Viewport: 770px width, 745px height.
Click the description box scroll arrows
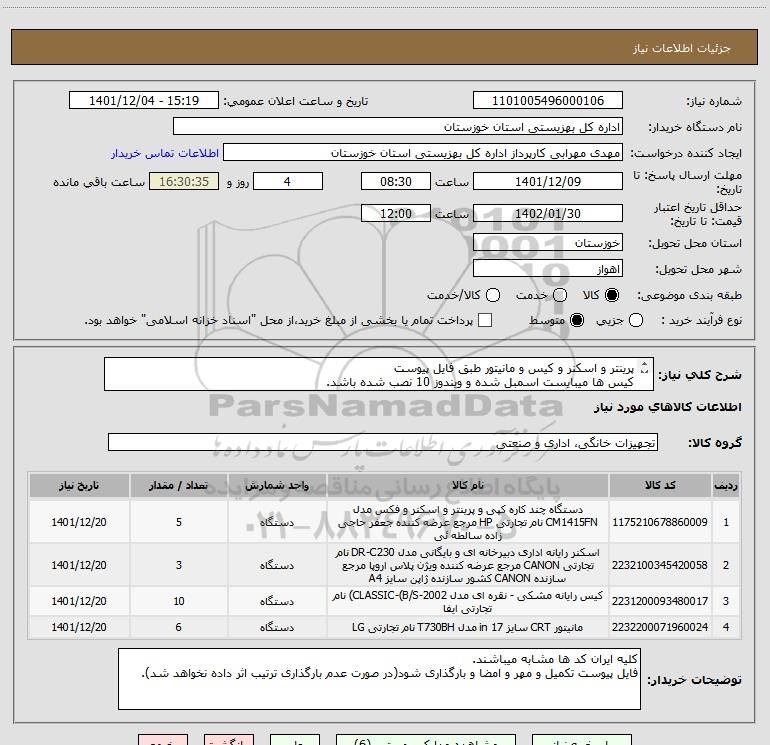tap(644, 367)
